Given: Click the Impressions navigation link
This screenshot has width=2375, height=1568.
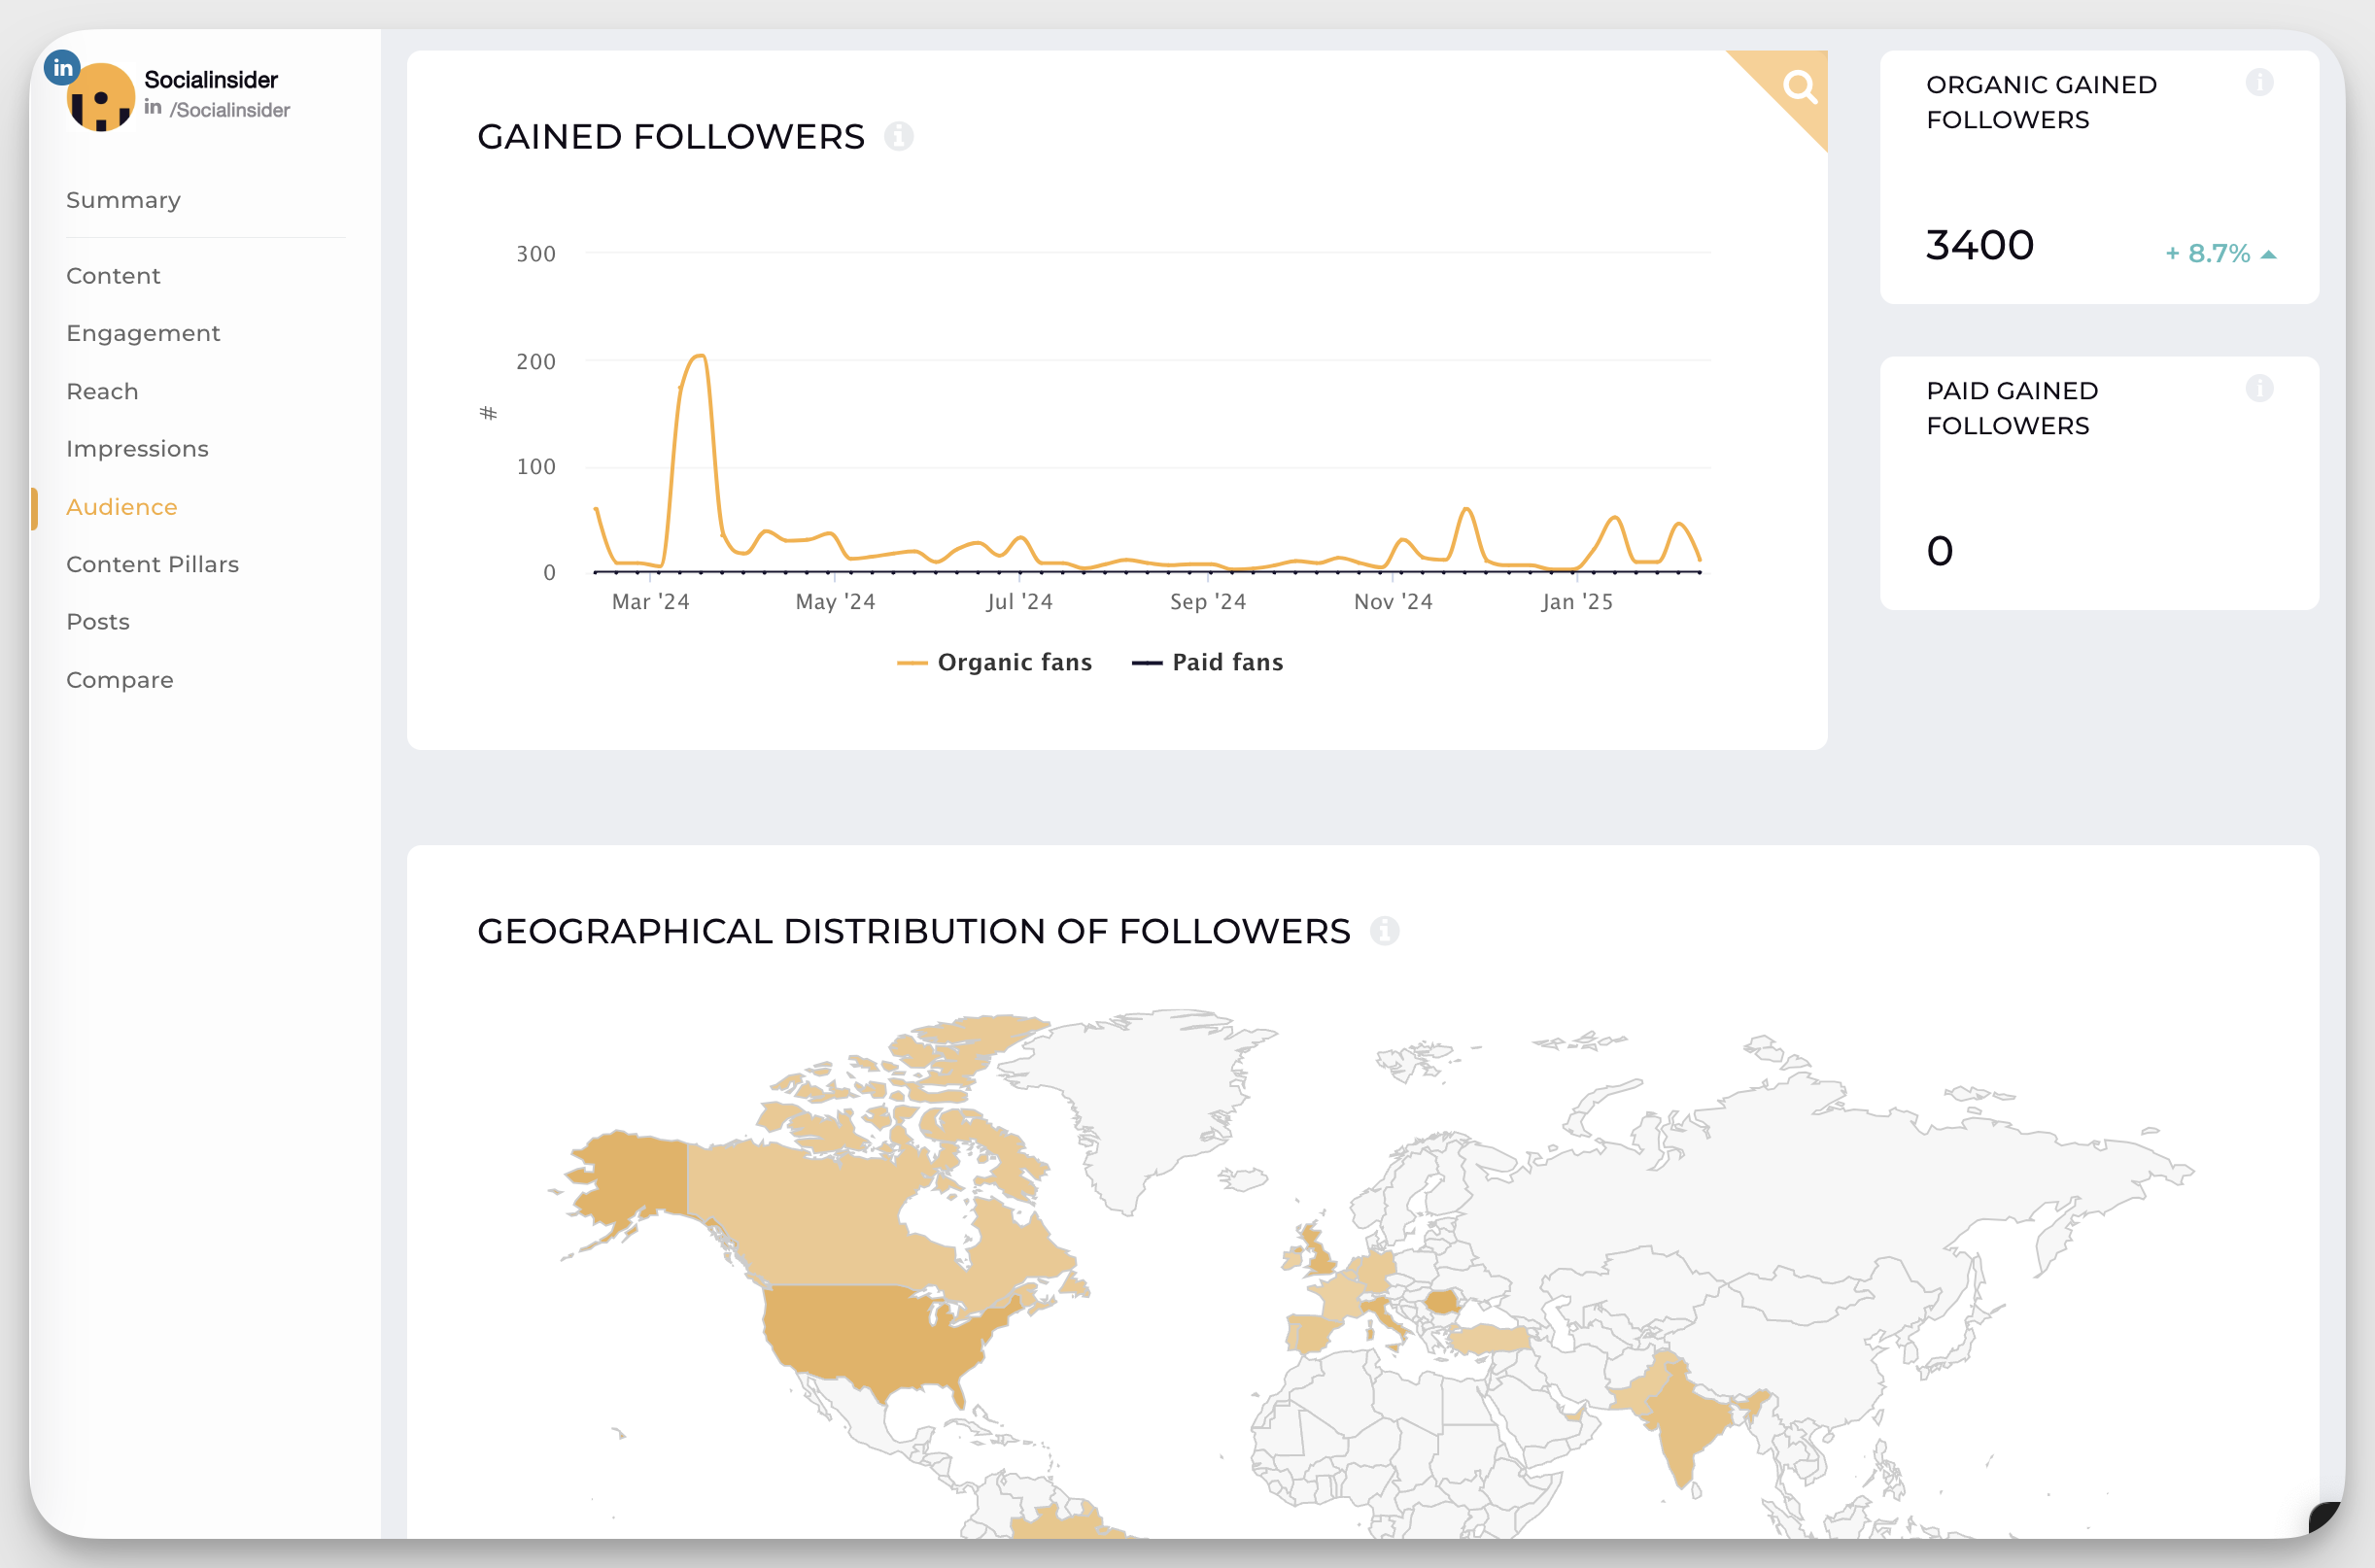Looking at the screenshot, I should pyautogui.click(x=136, y=448).
